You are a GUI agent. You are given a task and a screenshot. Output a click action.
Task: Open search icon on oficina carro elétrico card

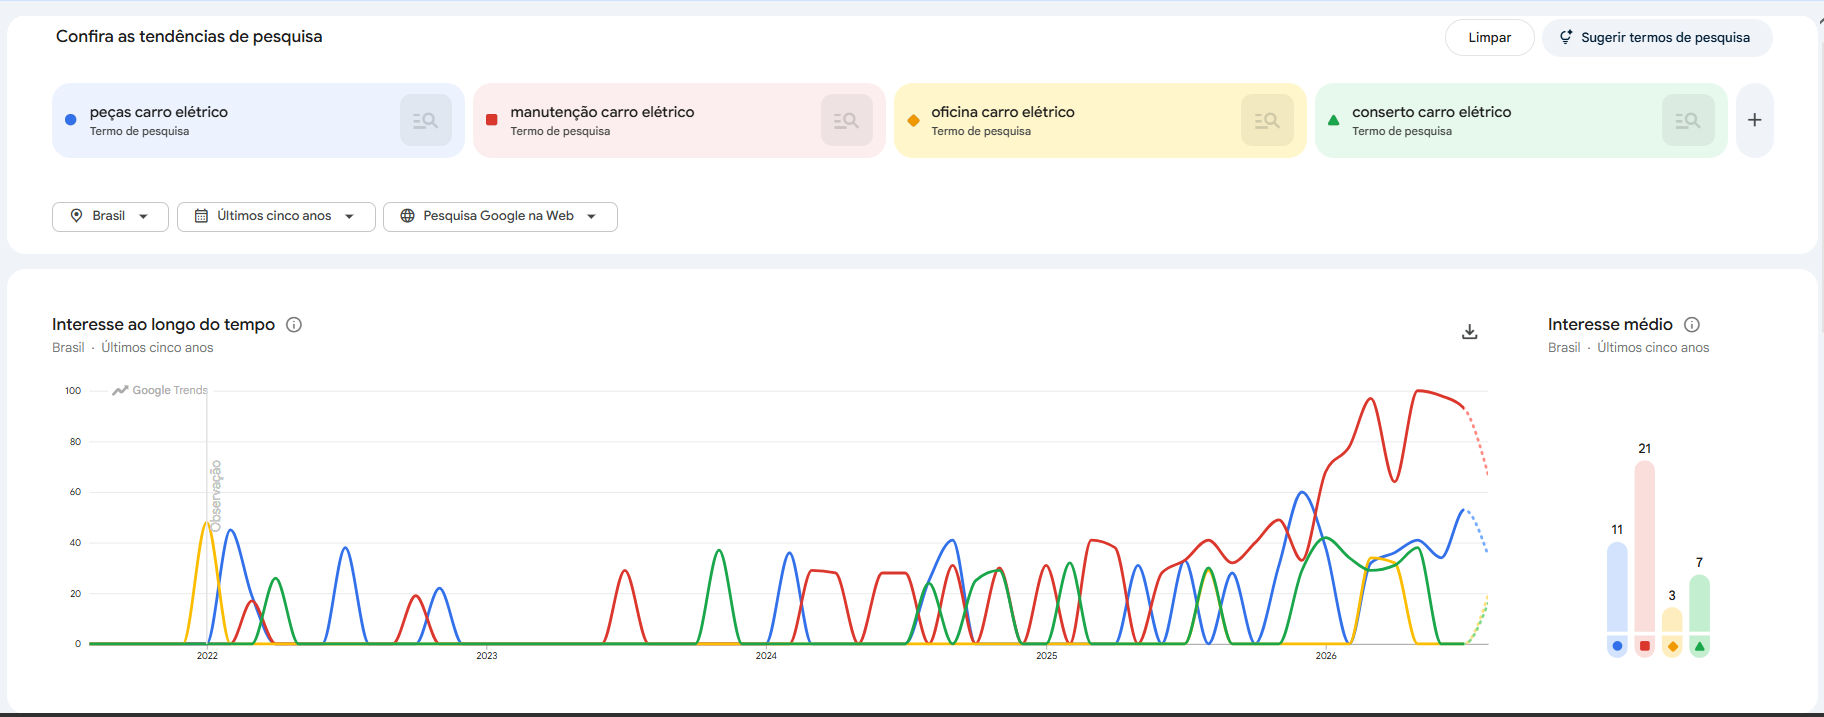point(1267,120)
